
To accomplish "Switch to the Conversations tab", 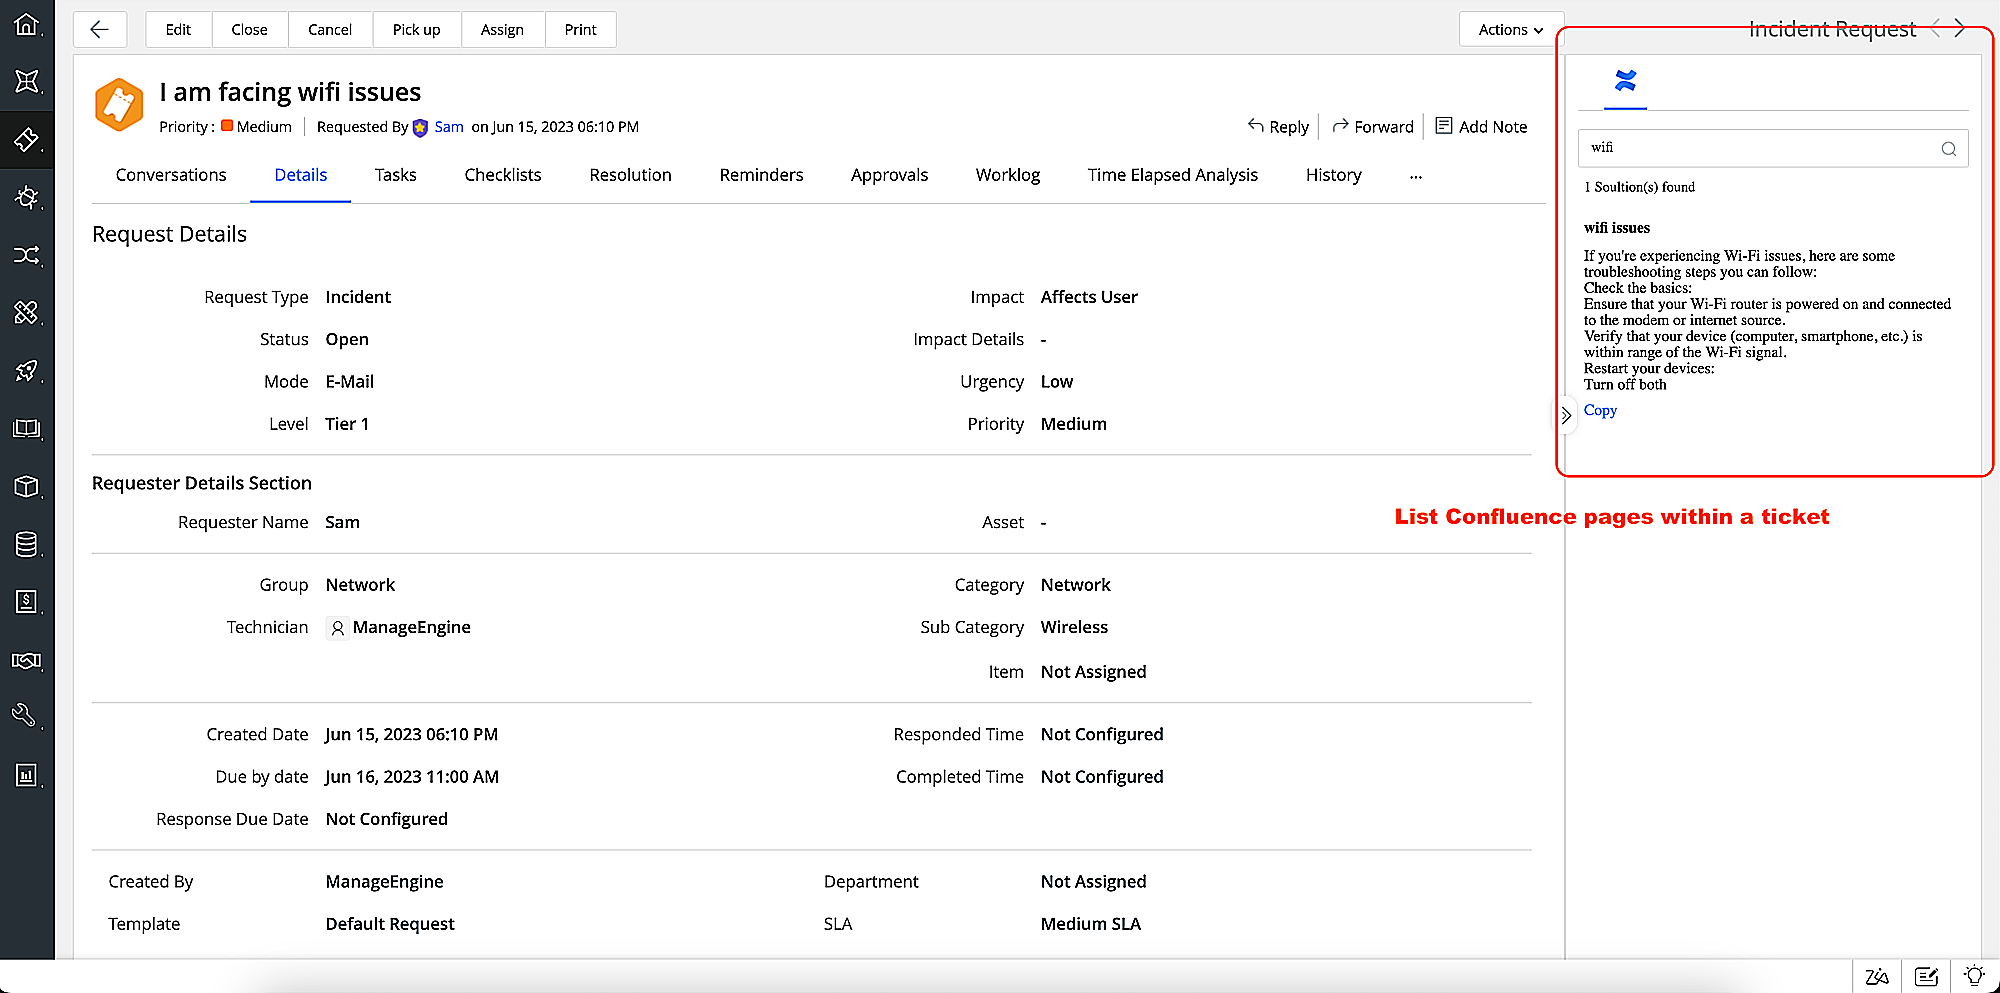I will coord(171,175).
